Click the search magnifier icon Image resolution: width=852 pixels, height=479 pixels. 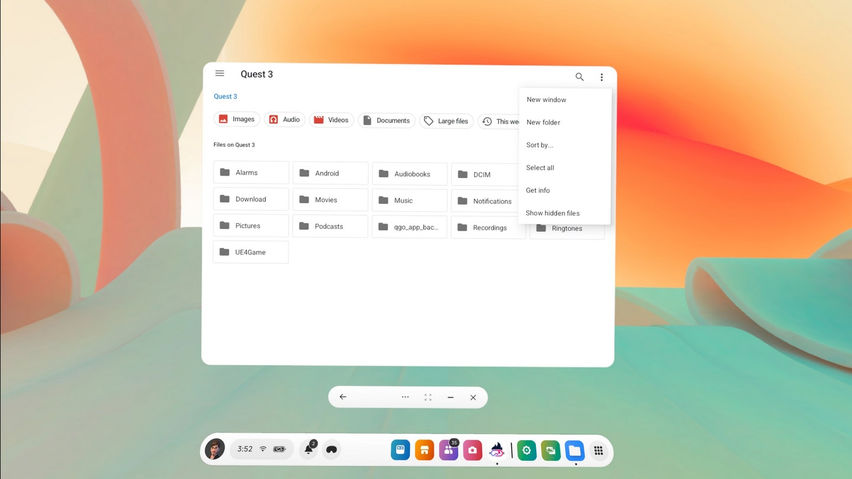click(579, 77)
